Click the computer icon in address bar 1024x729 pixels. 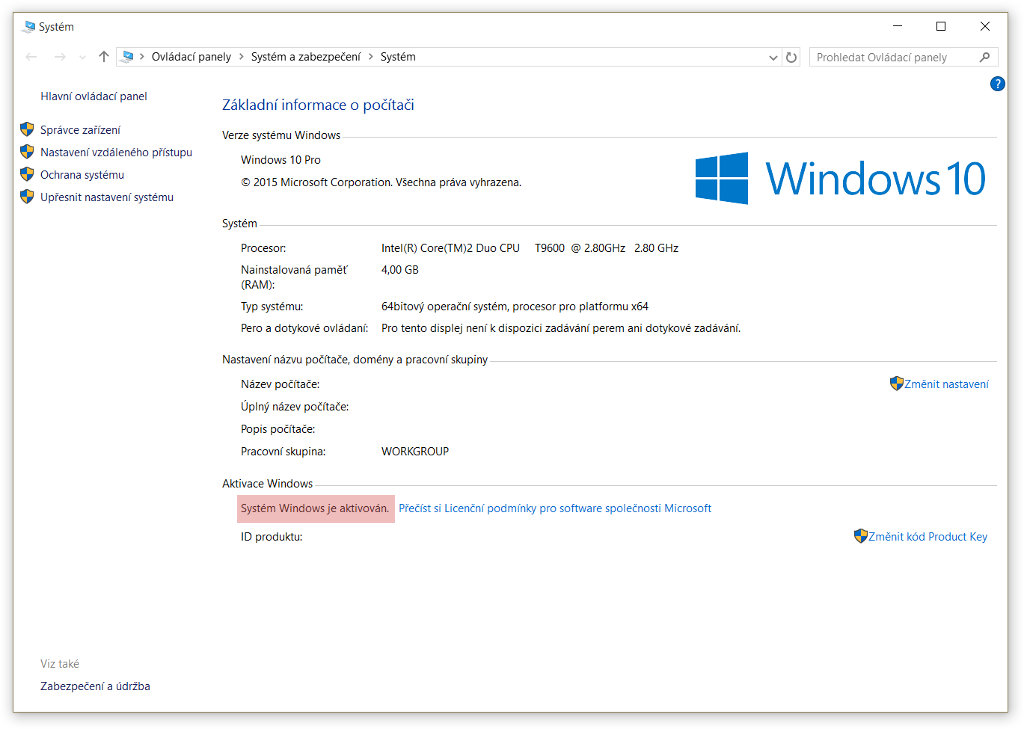128,57
